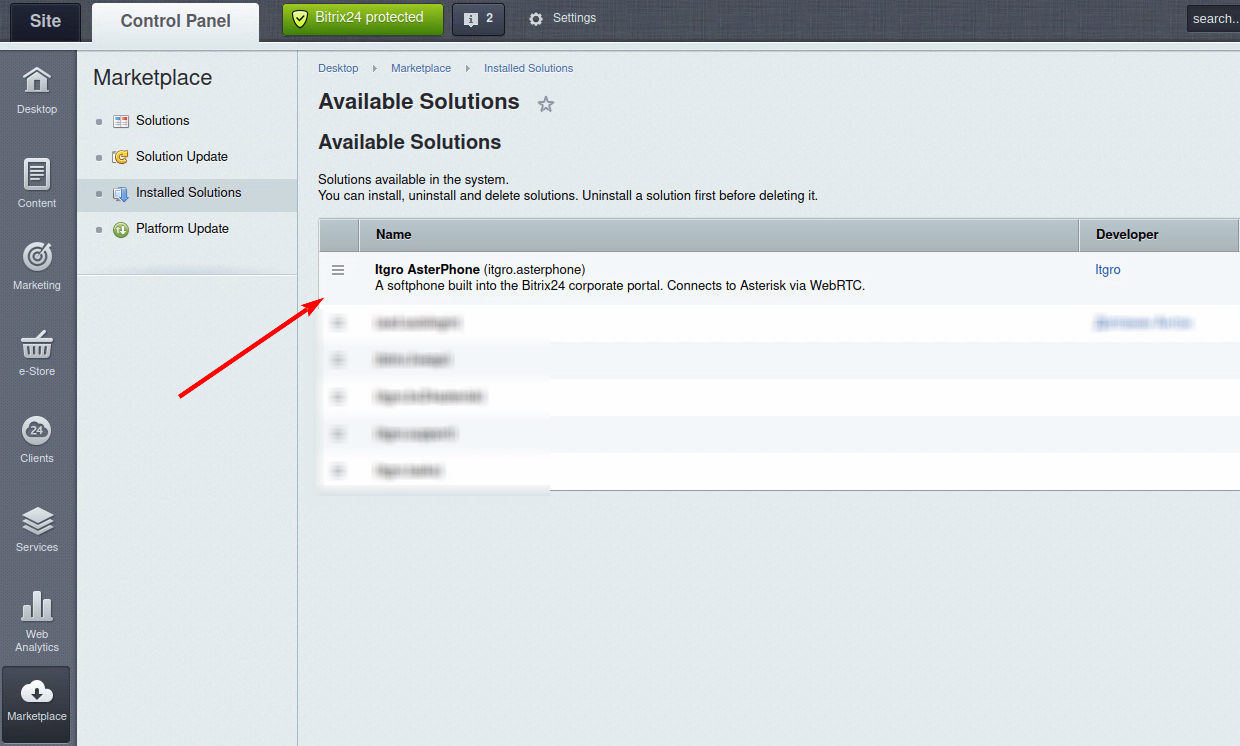Open Solutions in Marketplace menu
This screenshot has height=746, width=1240.
(x=163, y=121)
